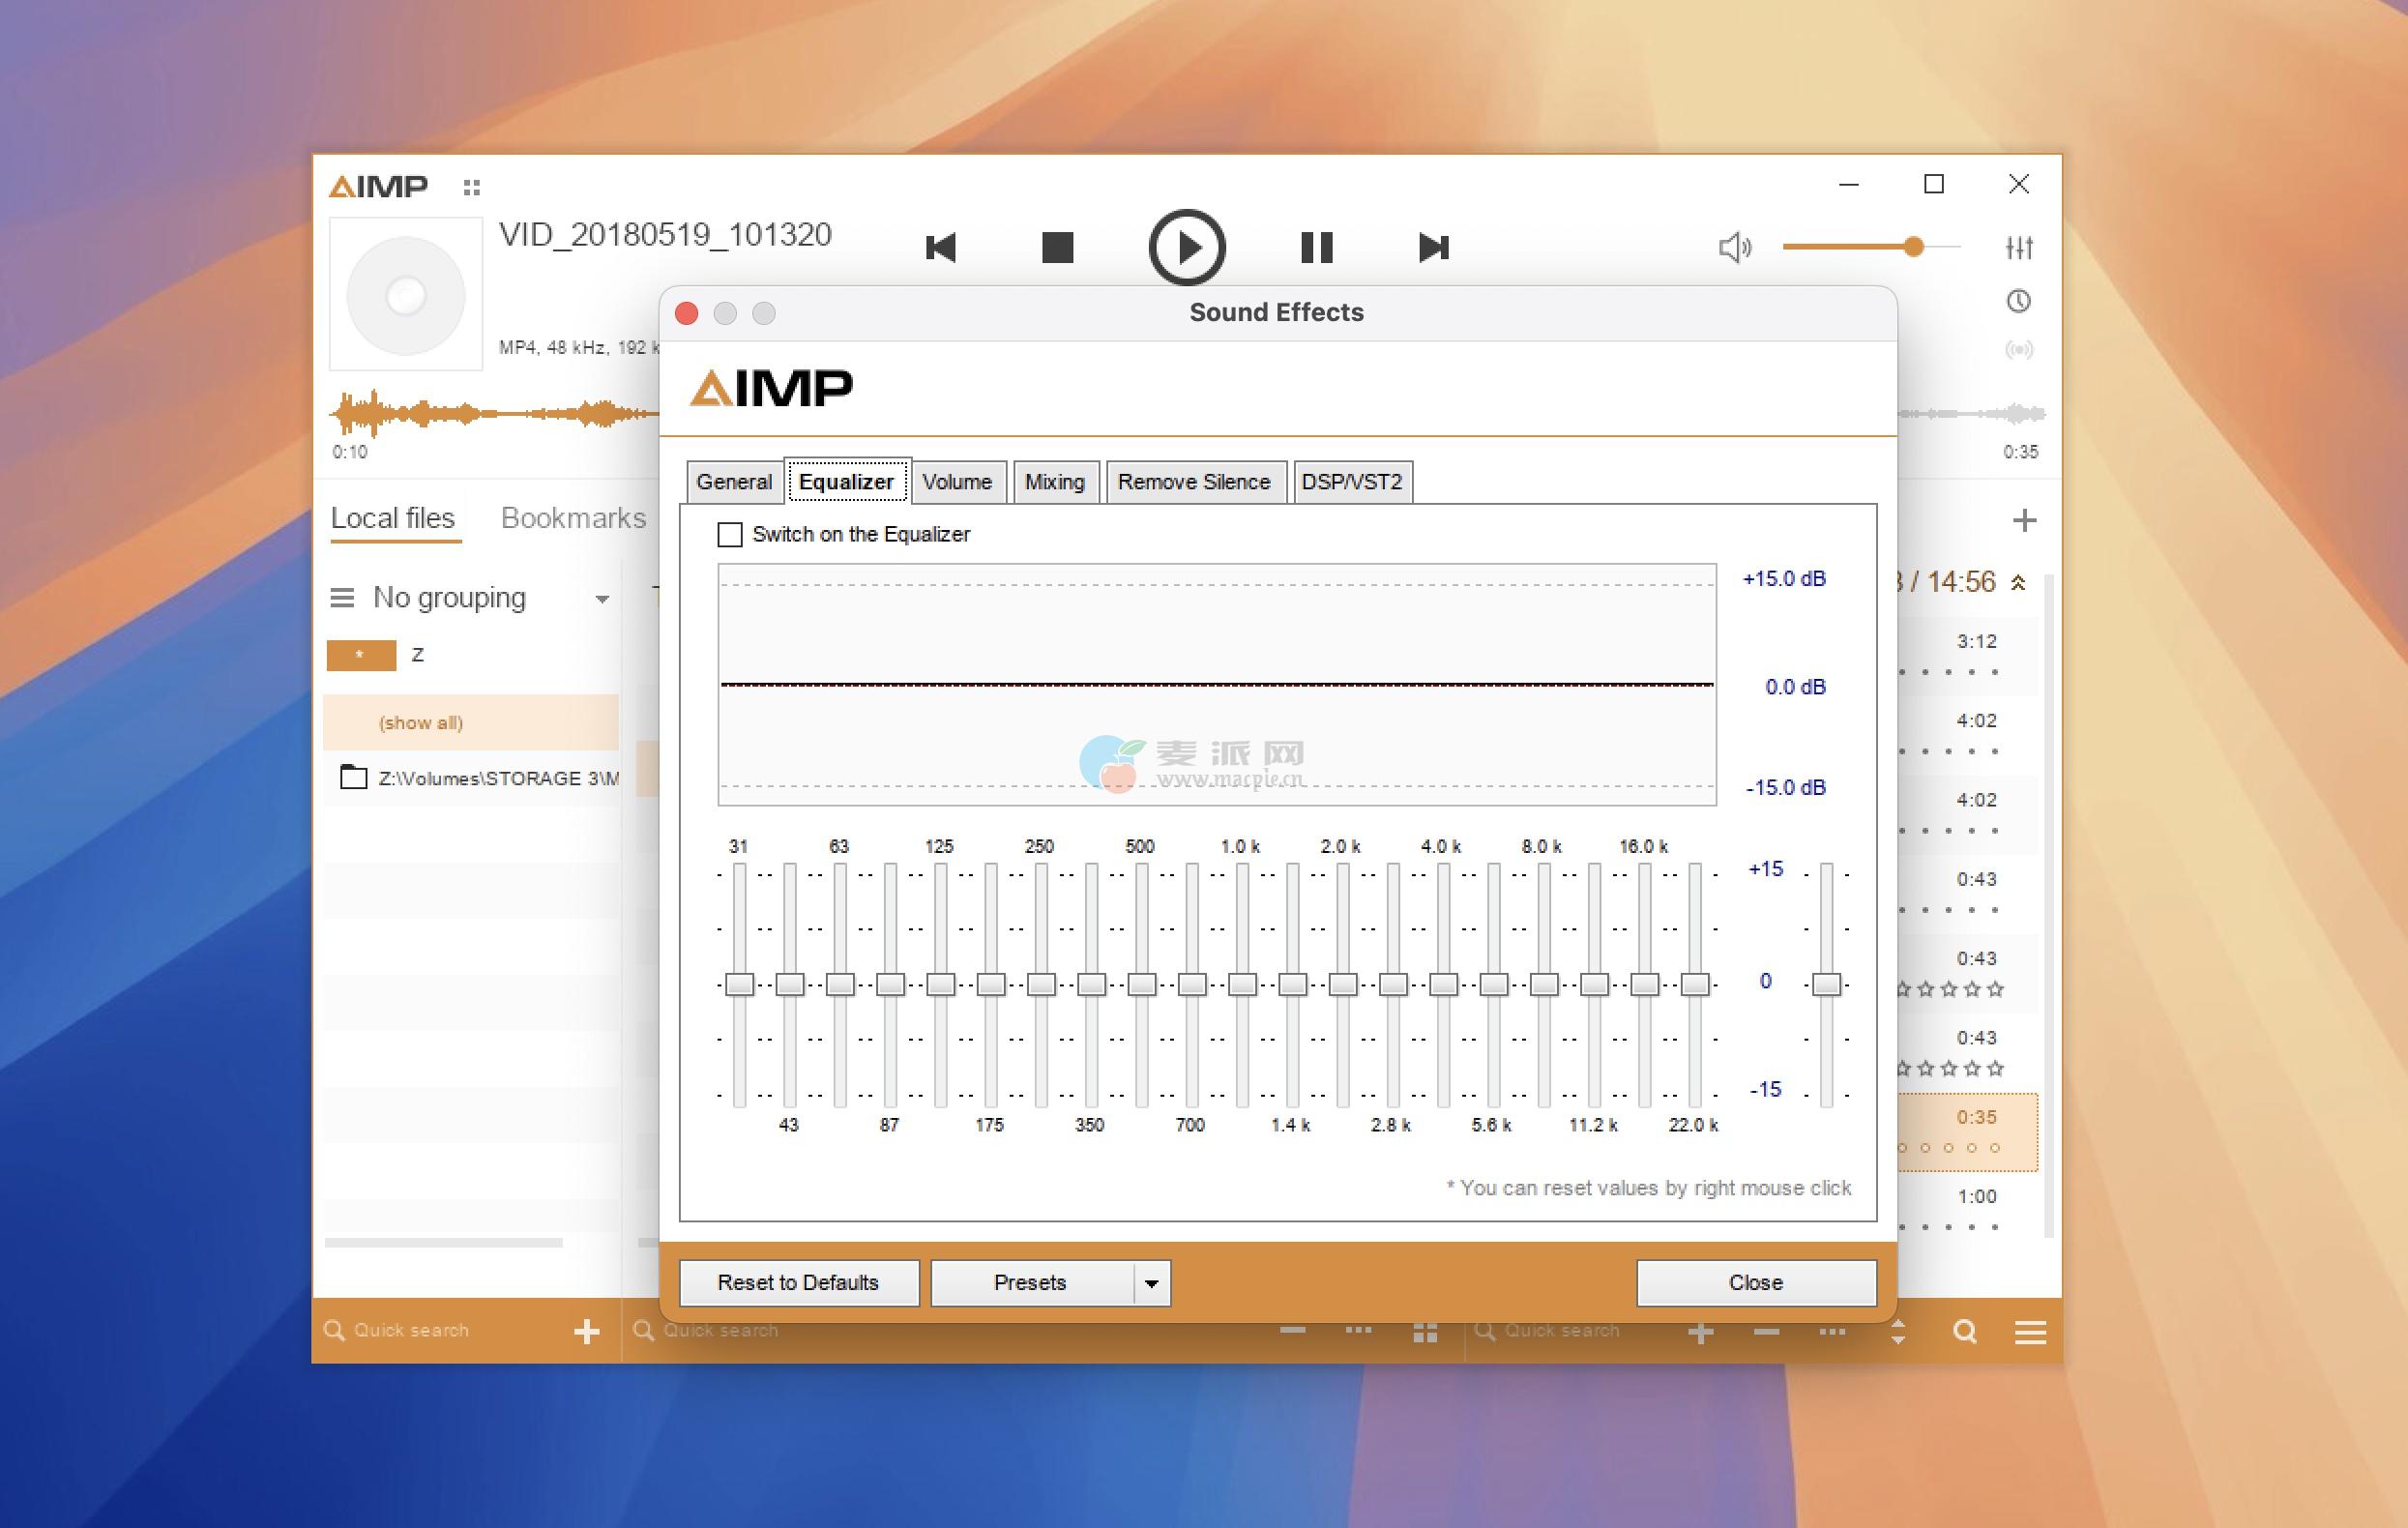The width and height of the screenshot is (2408, 1528).
Task: Enable Switch on the Equalizer checkbox
Action: tap(730, 534)
